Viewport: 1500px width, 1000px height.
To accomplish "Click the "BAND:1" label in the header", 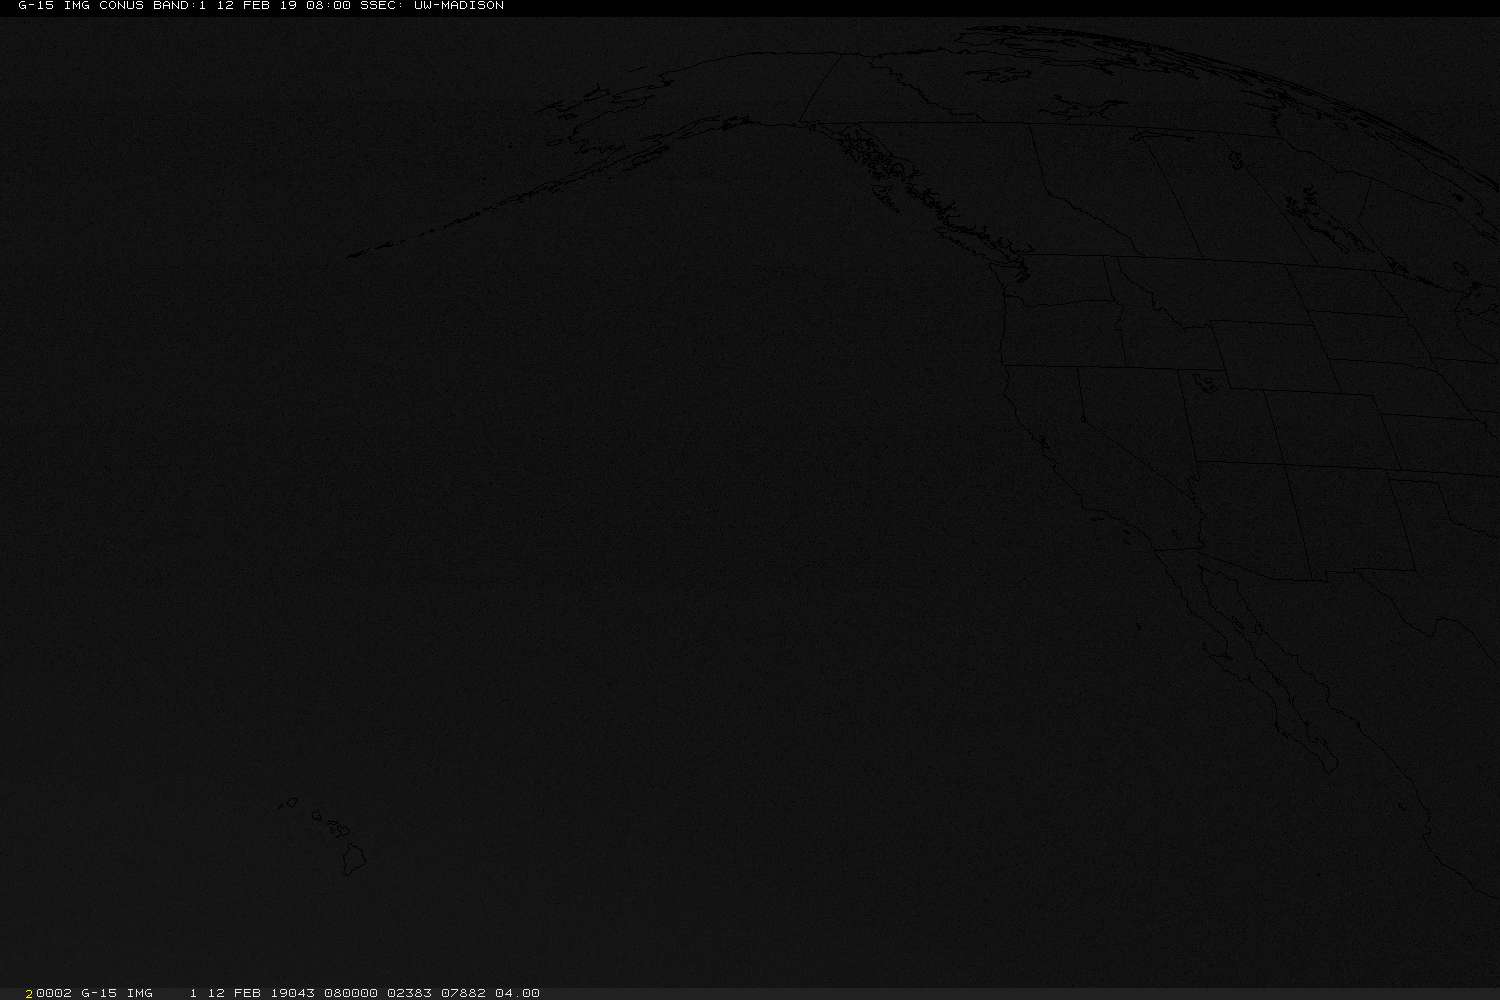I will (179, 6).
